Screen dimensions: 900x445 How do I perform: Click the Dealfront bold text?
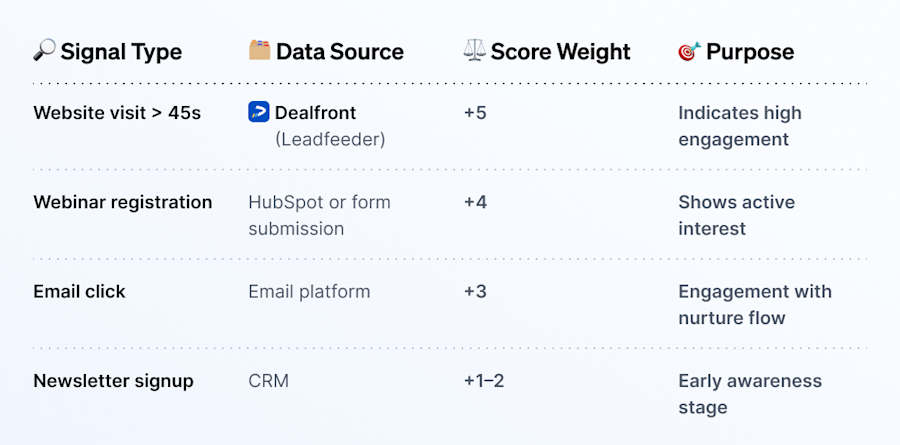tap(316, 113)
